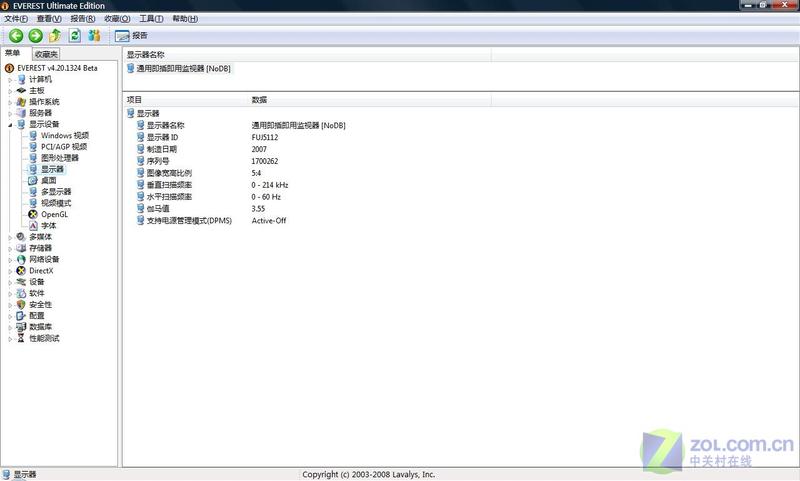The height and width of the screenshot is (481, 800).
Task: Expand the 计算机 tree node
Action: point(10,80)
